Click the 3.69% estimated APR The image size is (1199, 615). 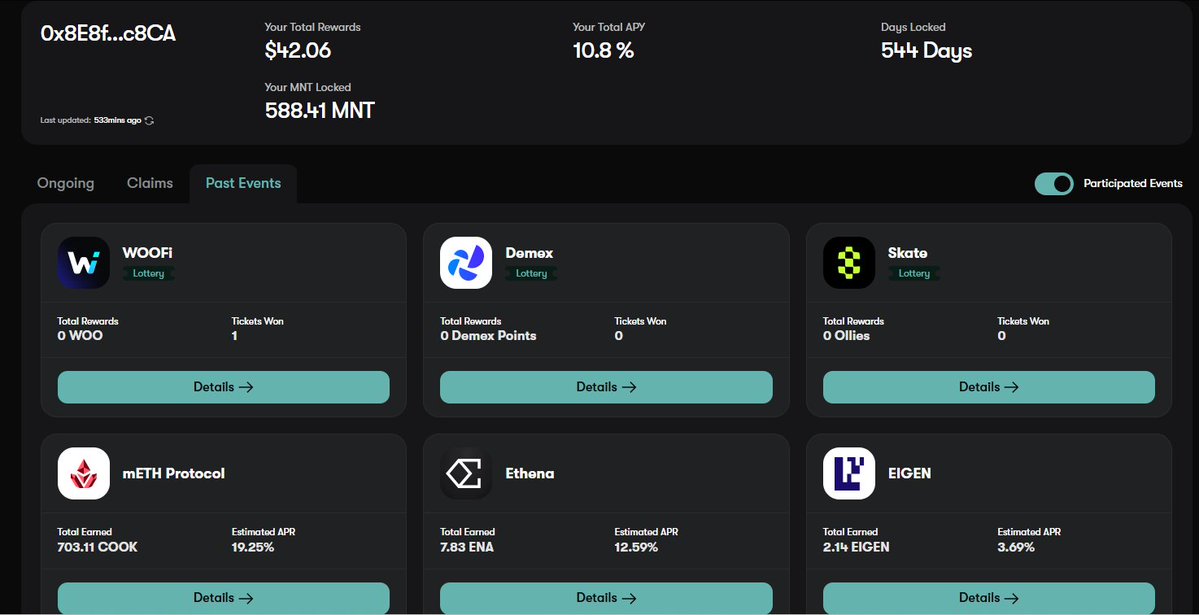click(1016, 547)
